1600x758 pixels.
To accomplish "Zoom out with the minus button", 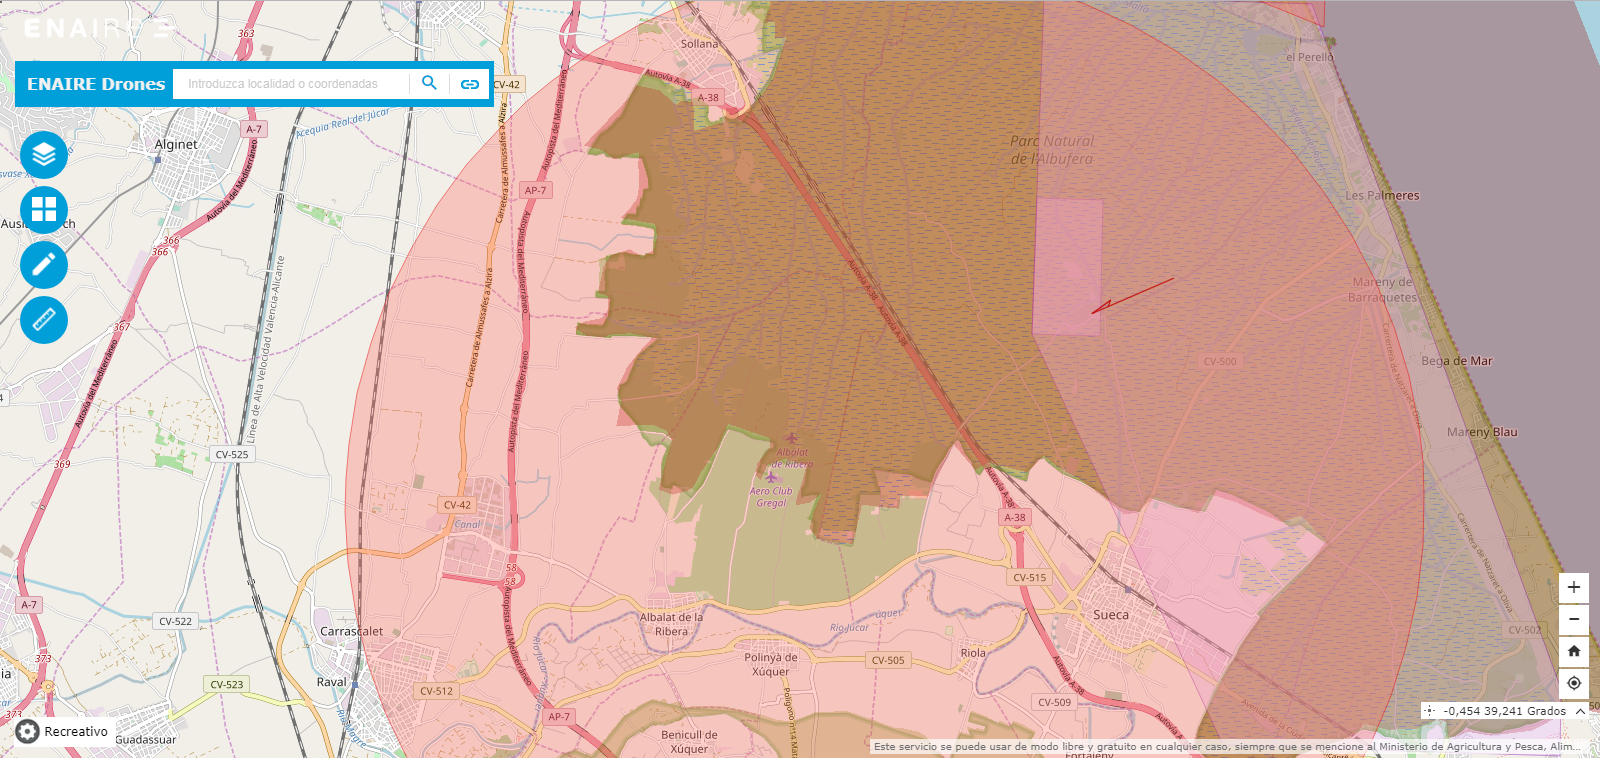I will coord(1573,619).
